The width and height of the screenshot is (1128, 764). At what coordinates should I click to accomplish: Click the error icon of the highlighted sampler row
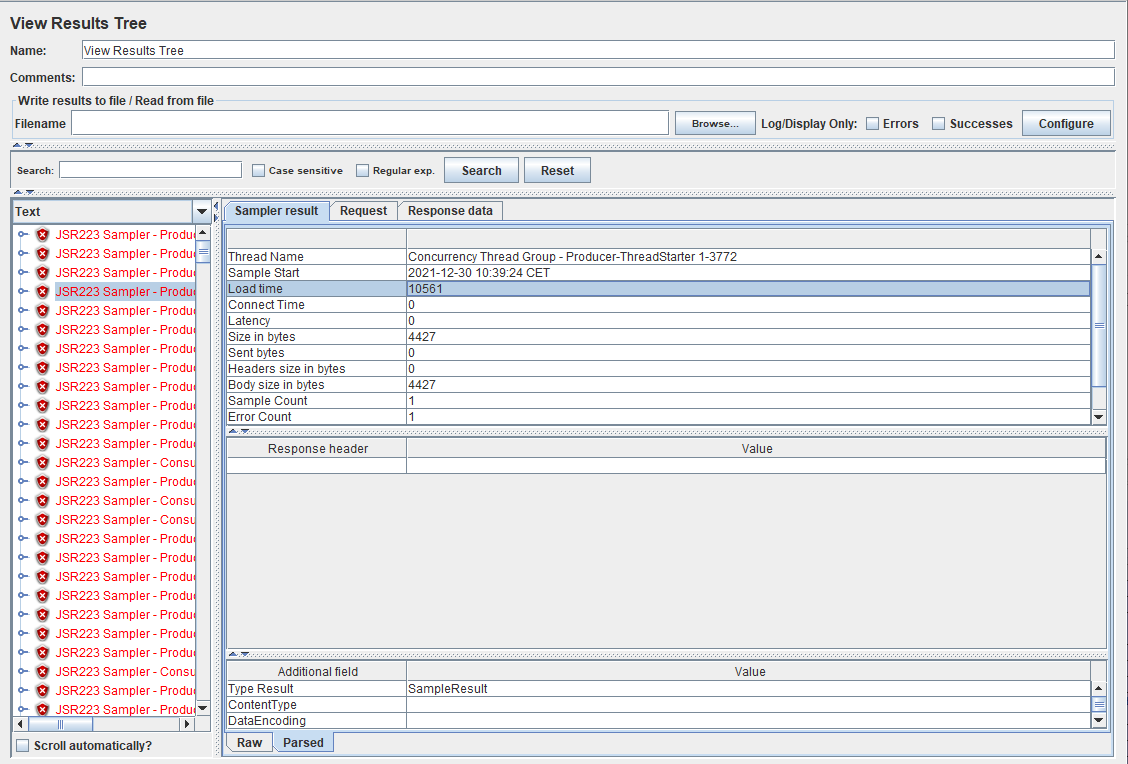tap(42, 291)
